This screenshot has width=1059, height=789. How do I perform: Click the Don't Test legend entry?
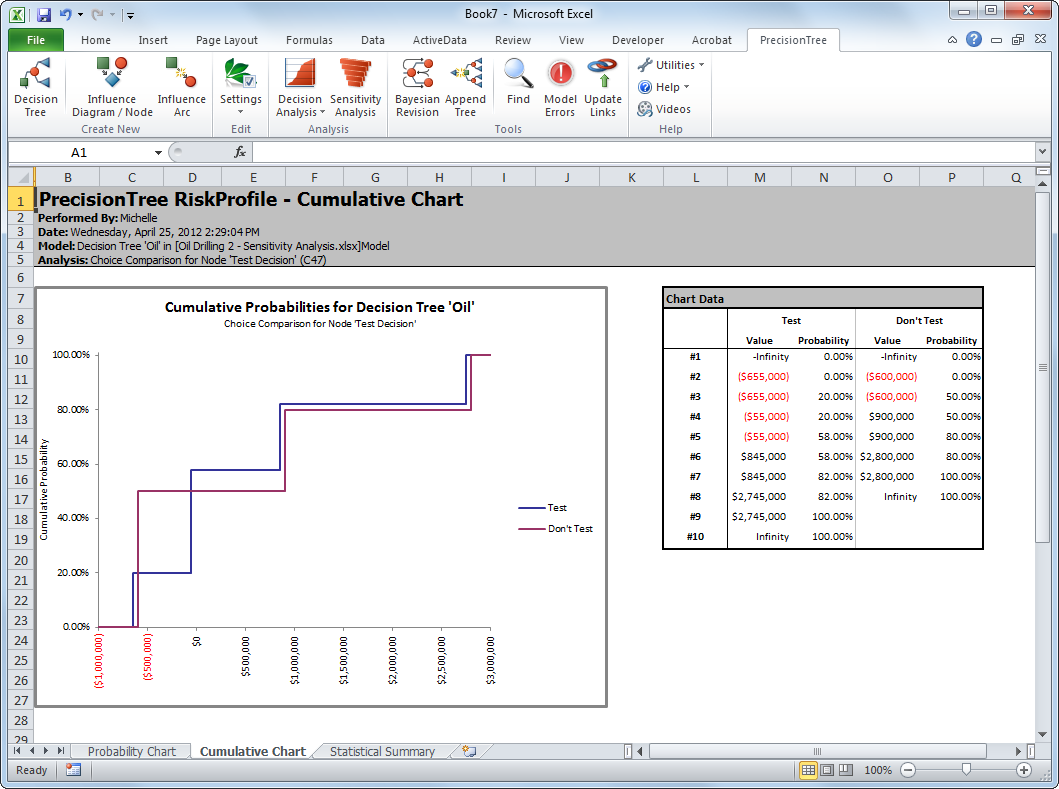coord(555,529)
